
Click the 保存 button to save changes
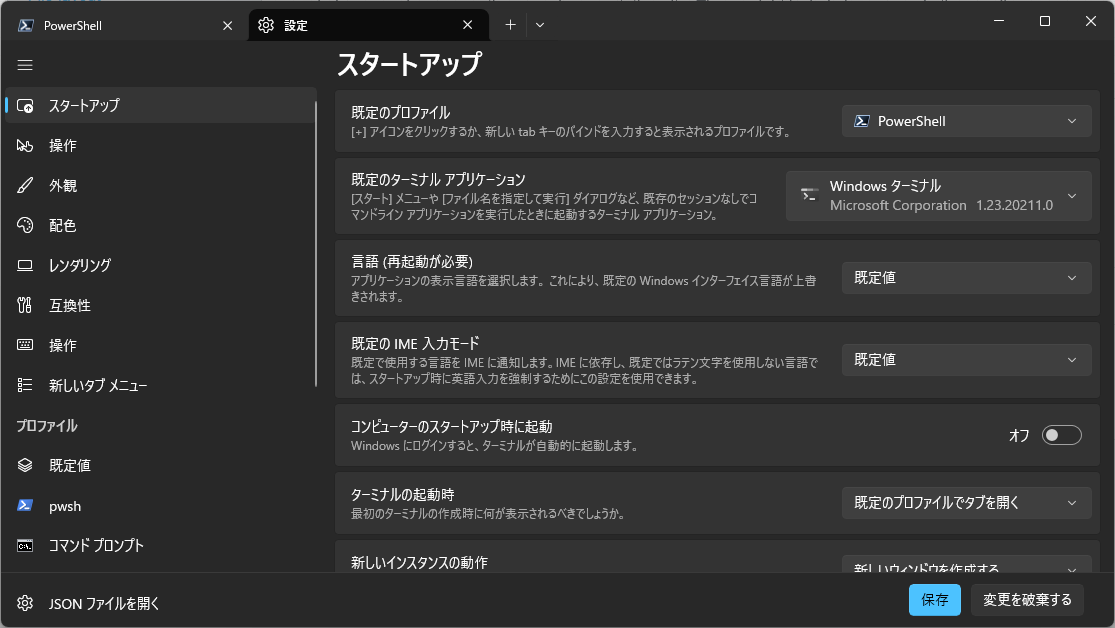(934, 600)
